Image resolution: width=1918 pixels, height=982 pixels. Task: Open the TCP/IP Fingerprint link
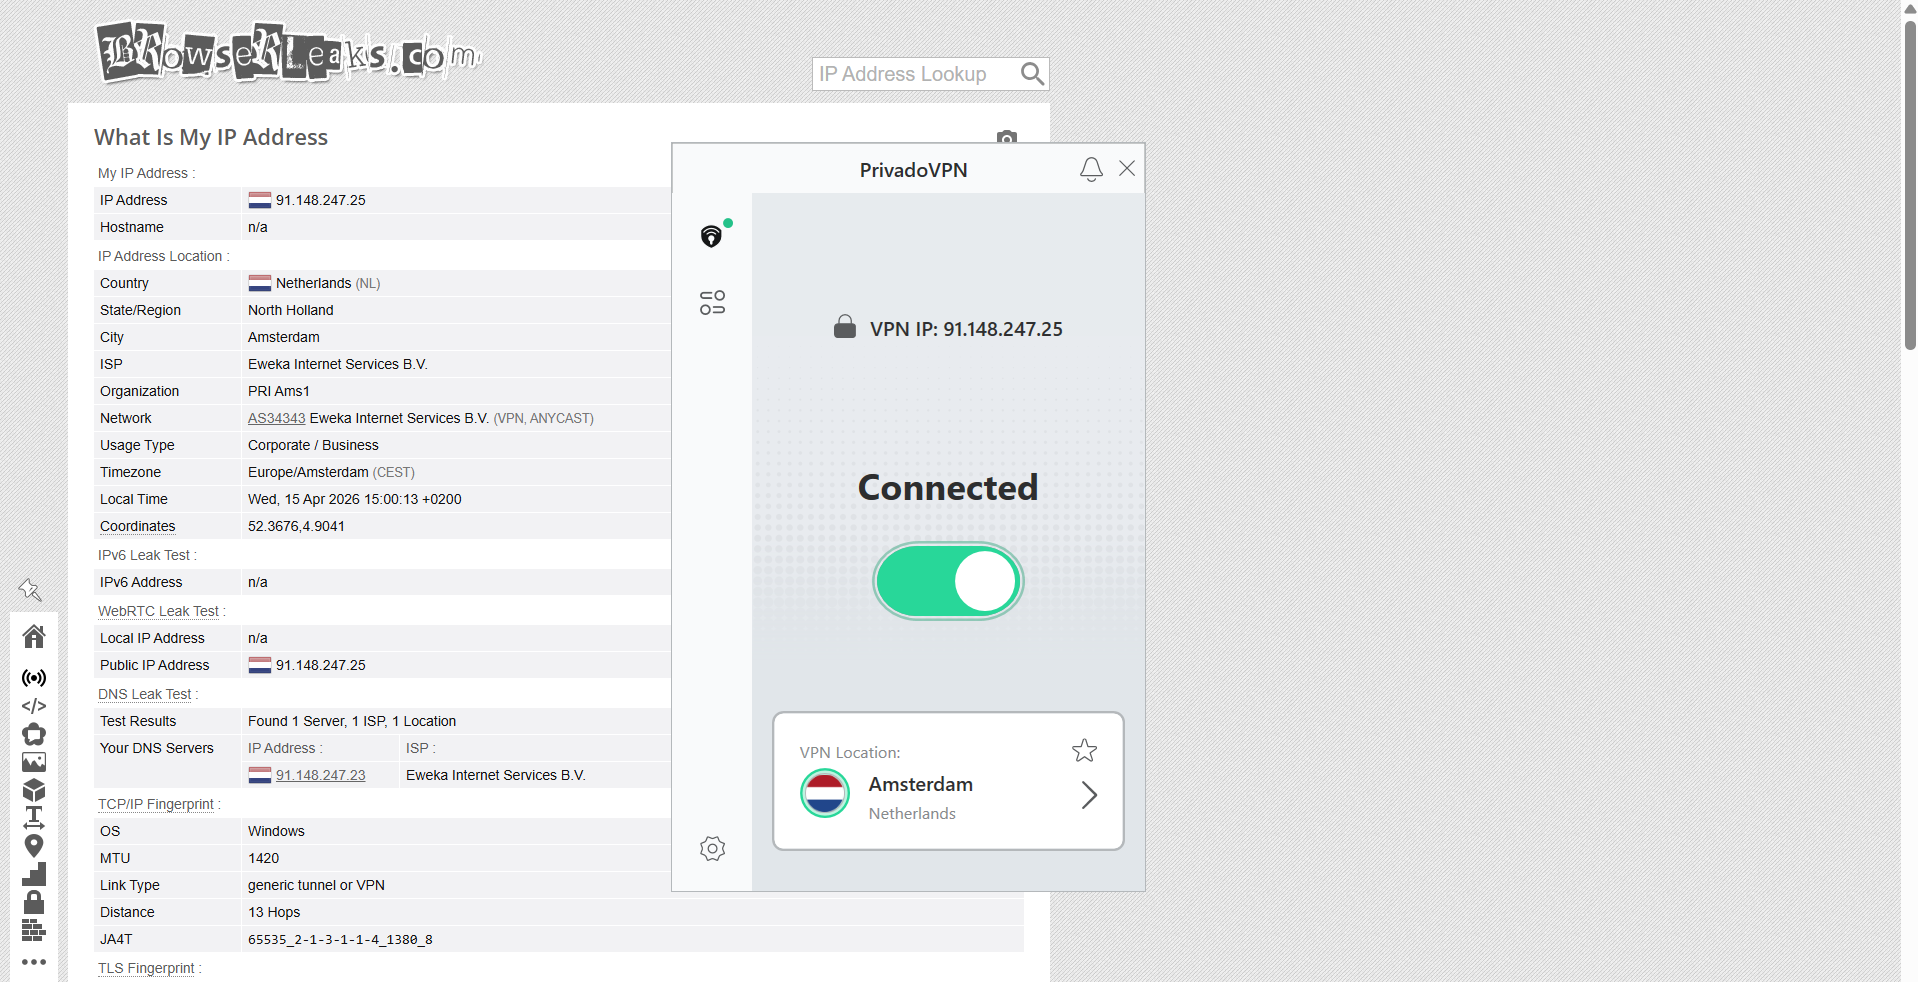tap(156, 804)
